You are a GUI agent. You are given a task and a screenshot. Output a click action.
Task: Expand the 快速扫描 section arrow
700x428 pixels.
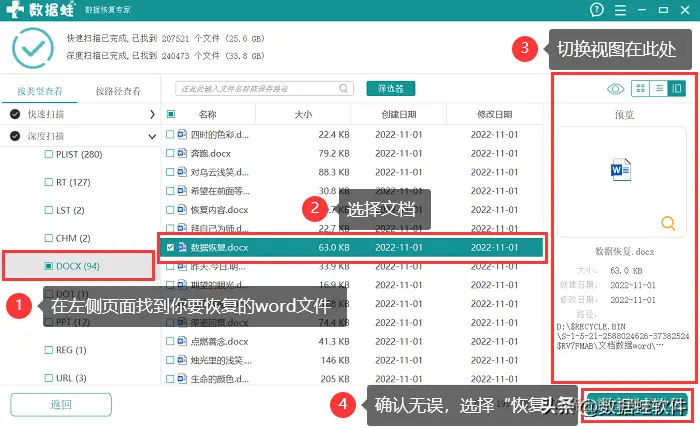click(x=152, y=114)
